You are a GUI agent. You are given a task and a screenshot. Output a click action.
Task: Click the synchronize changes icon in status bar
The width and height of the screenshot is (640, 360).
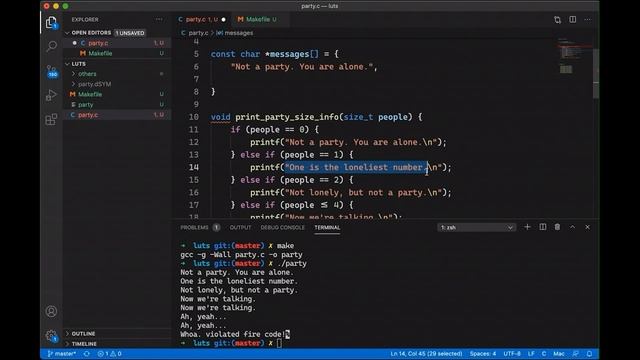tap(87, 354)
